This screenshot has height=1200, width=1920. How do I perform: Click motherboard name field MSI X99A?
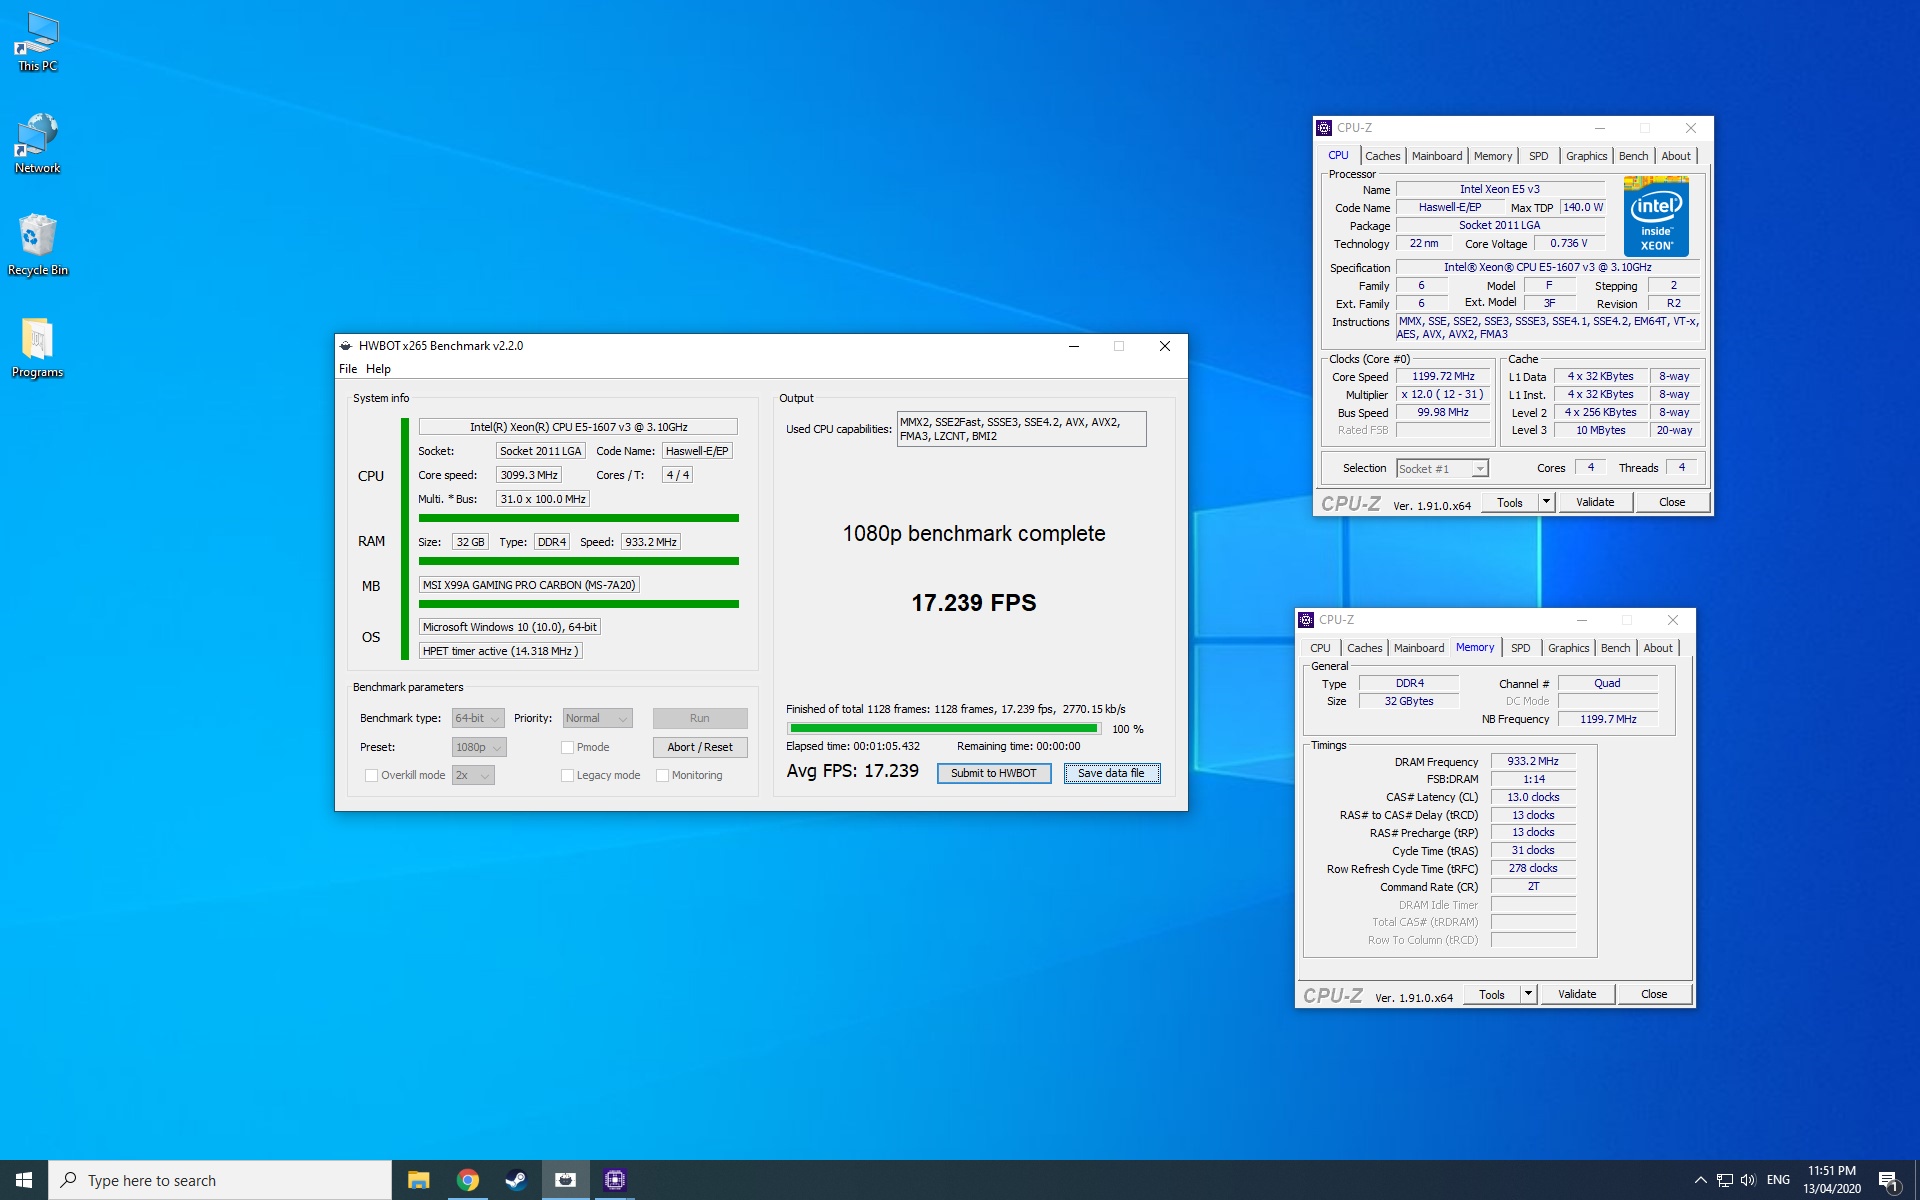pyautogui.click(x=529, y=585)
